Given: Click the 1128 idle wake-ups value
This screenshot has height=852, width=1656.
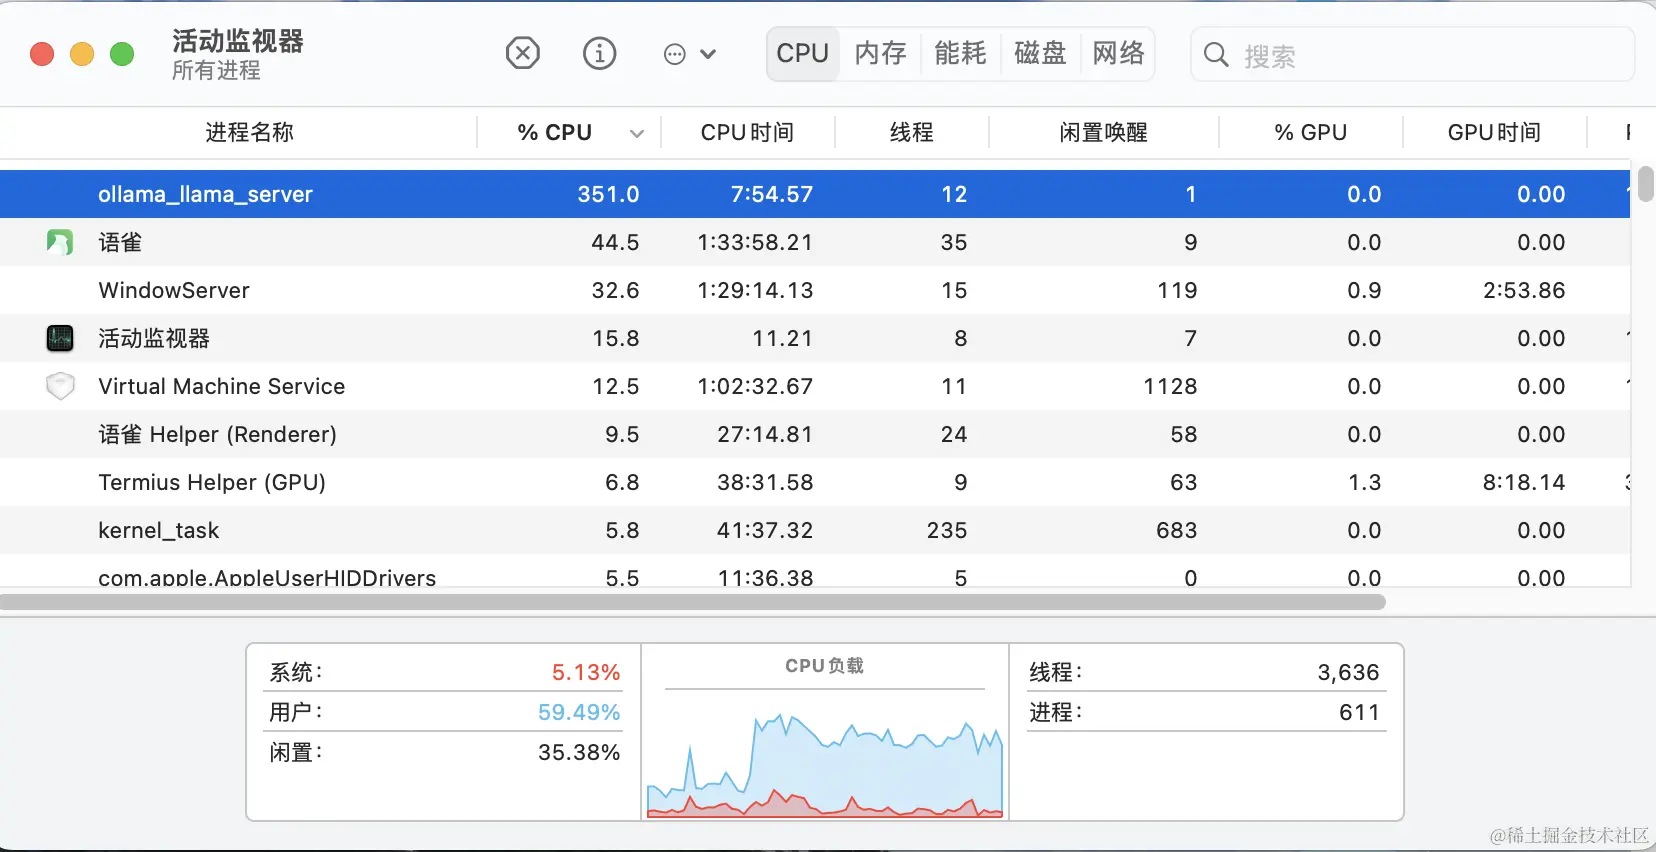Looking at the screenshot, I should point(1170,386).
